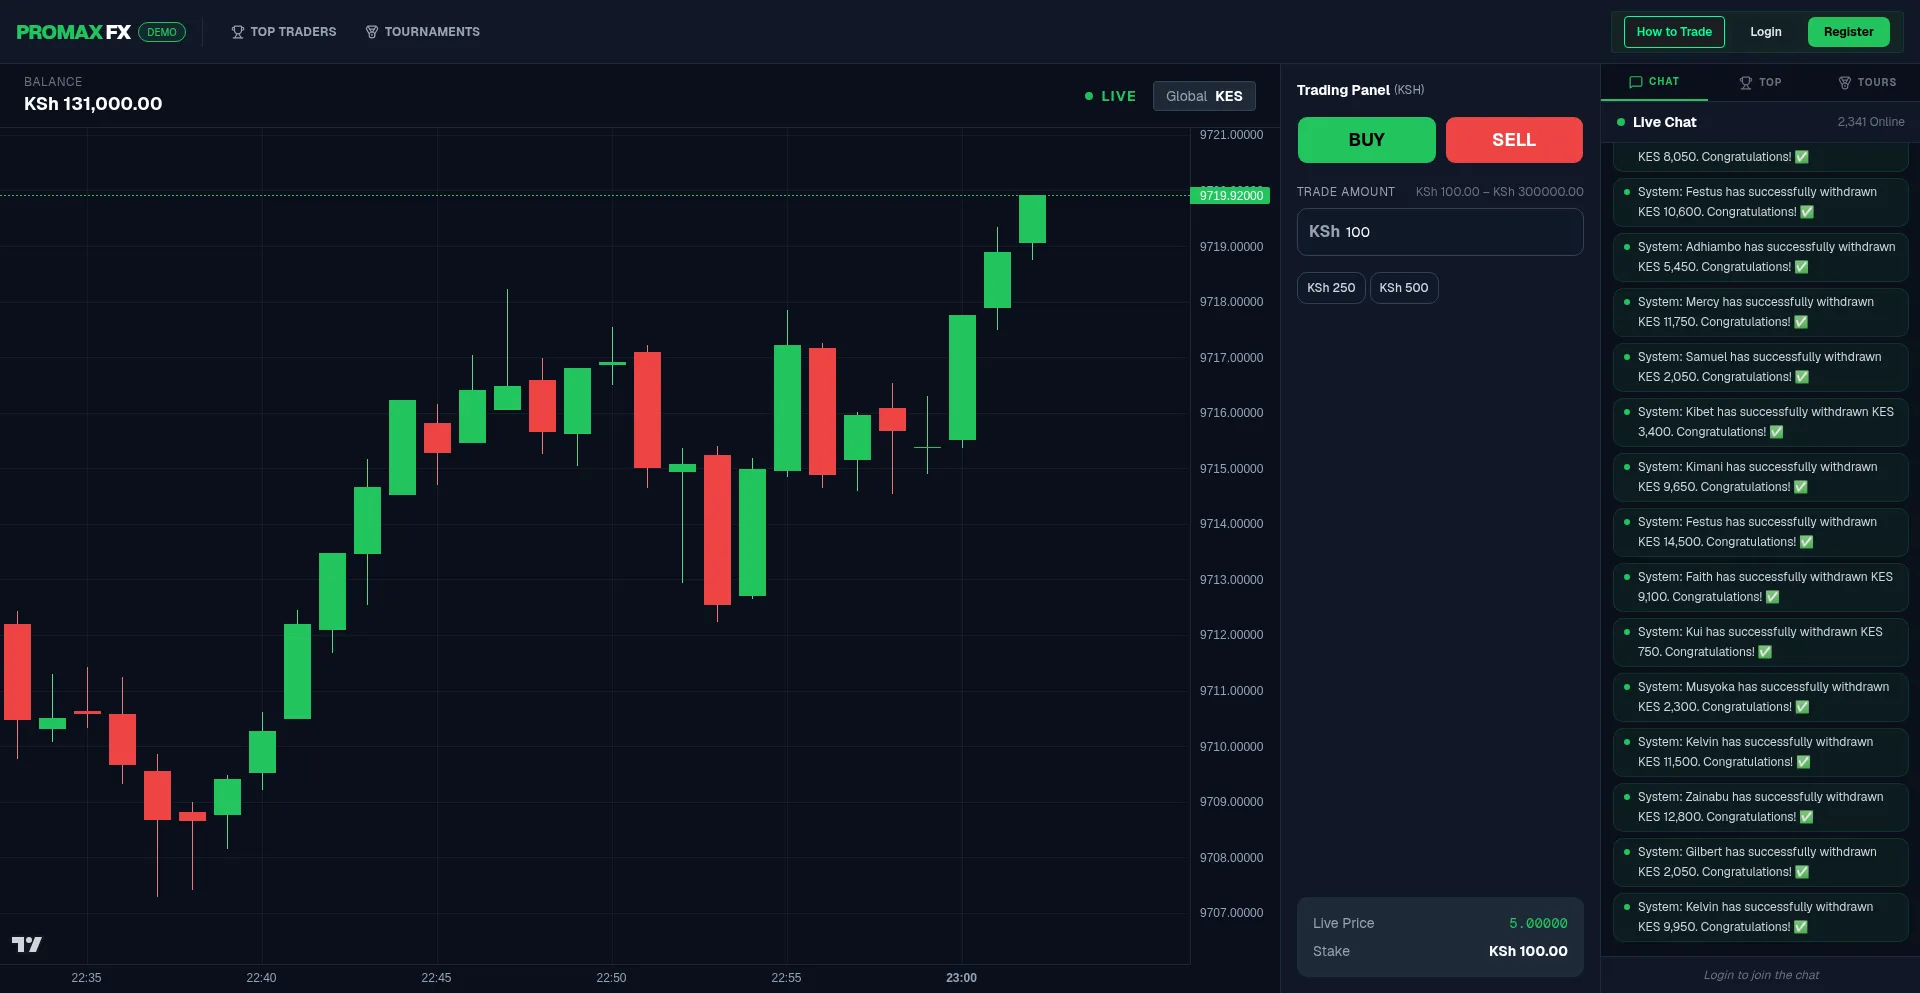The image size is (1920, 993).
Task: Click the current price label 9719.92000
Action: click(1231, 195)
